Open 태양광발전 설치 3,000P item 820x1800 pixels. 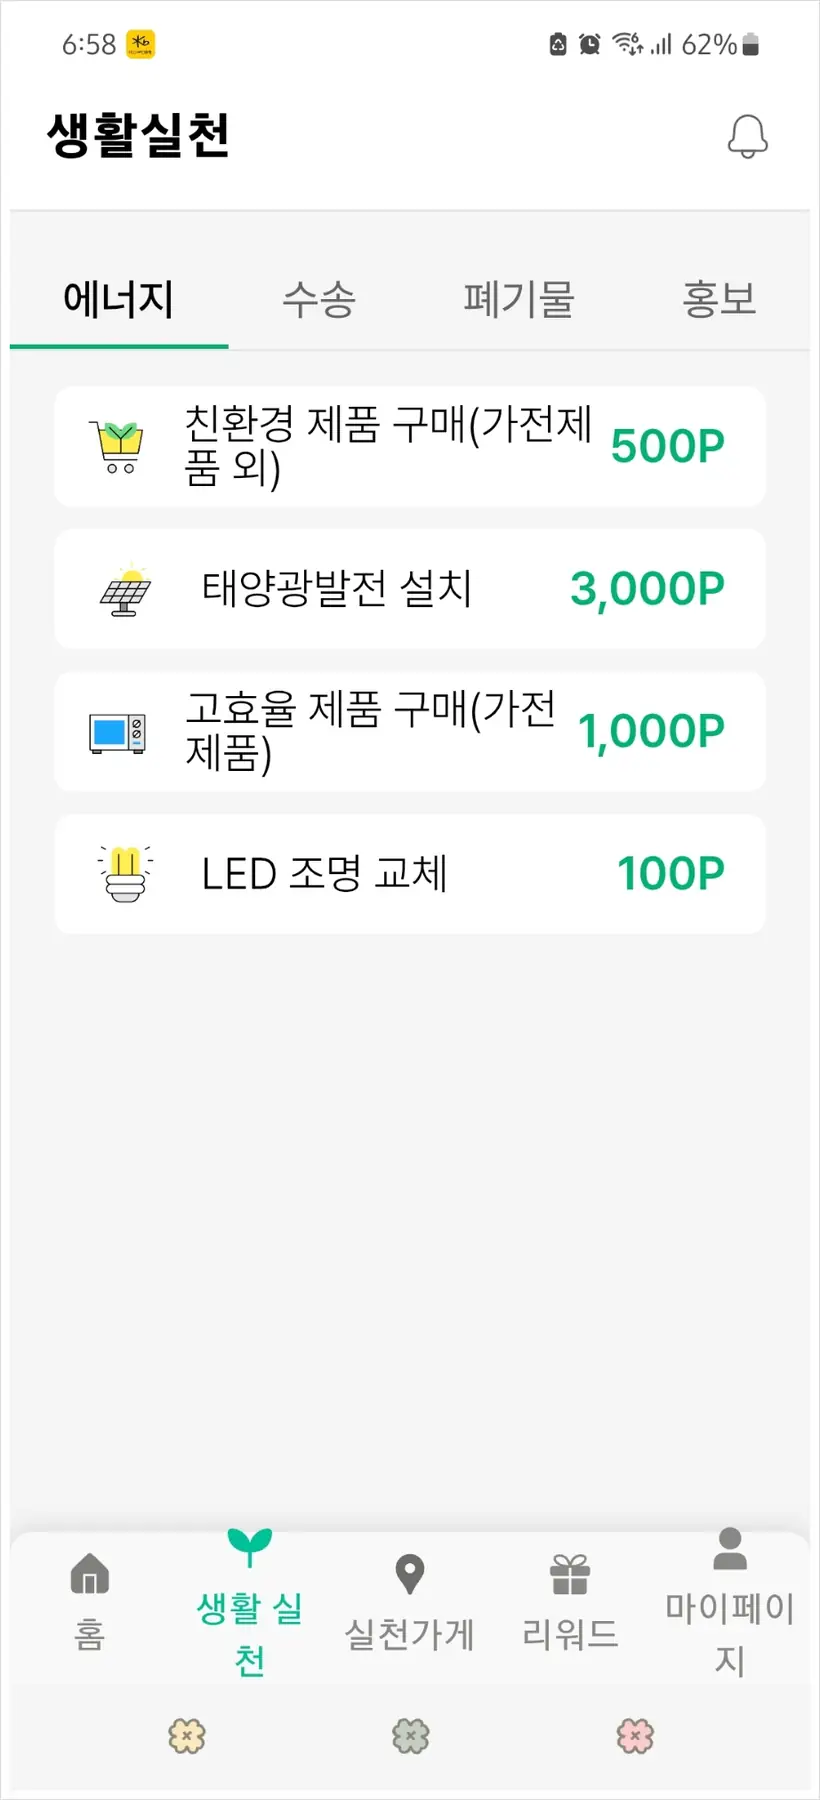tap(410, 590)
